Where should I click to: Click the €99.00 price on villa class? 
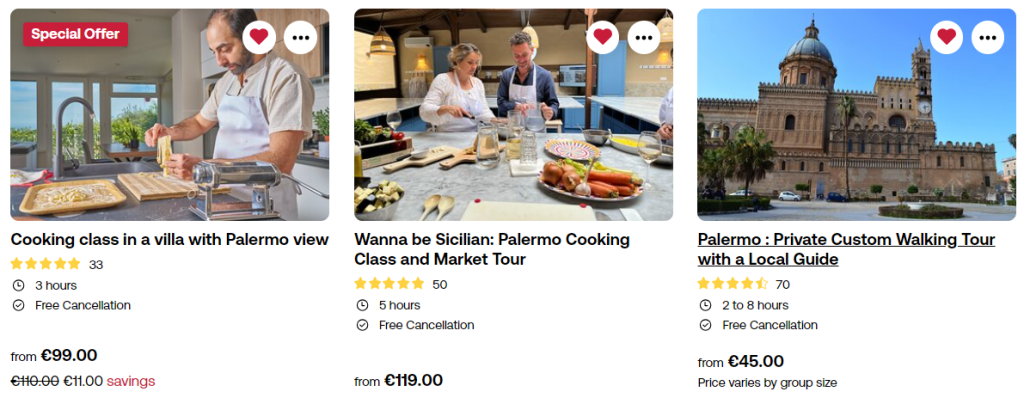coord(69,355)
